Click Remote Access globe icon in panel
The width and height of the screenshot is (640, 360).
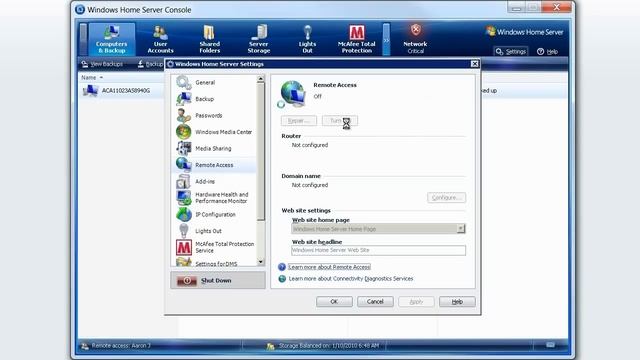[292, 94]
